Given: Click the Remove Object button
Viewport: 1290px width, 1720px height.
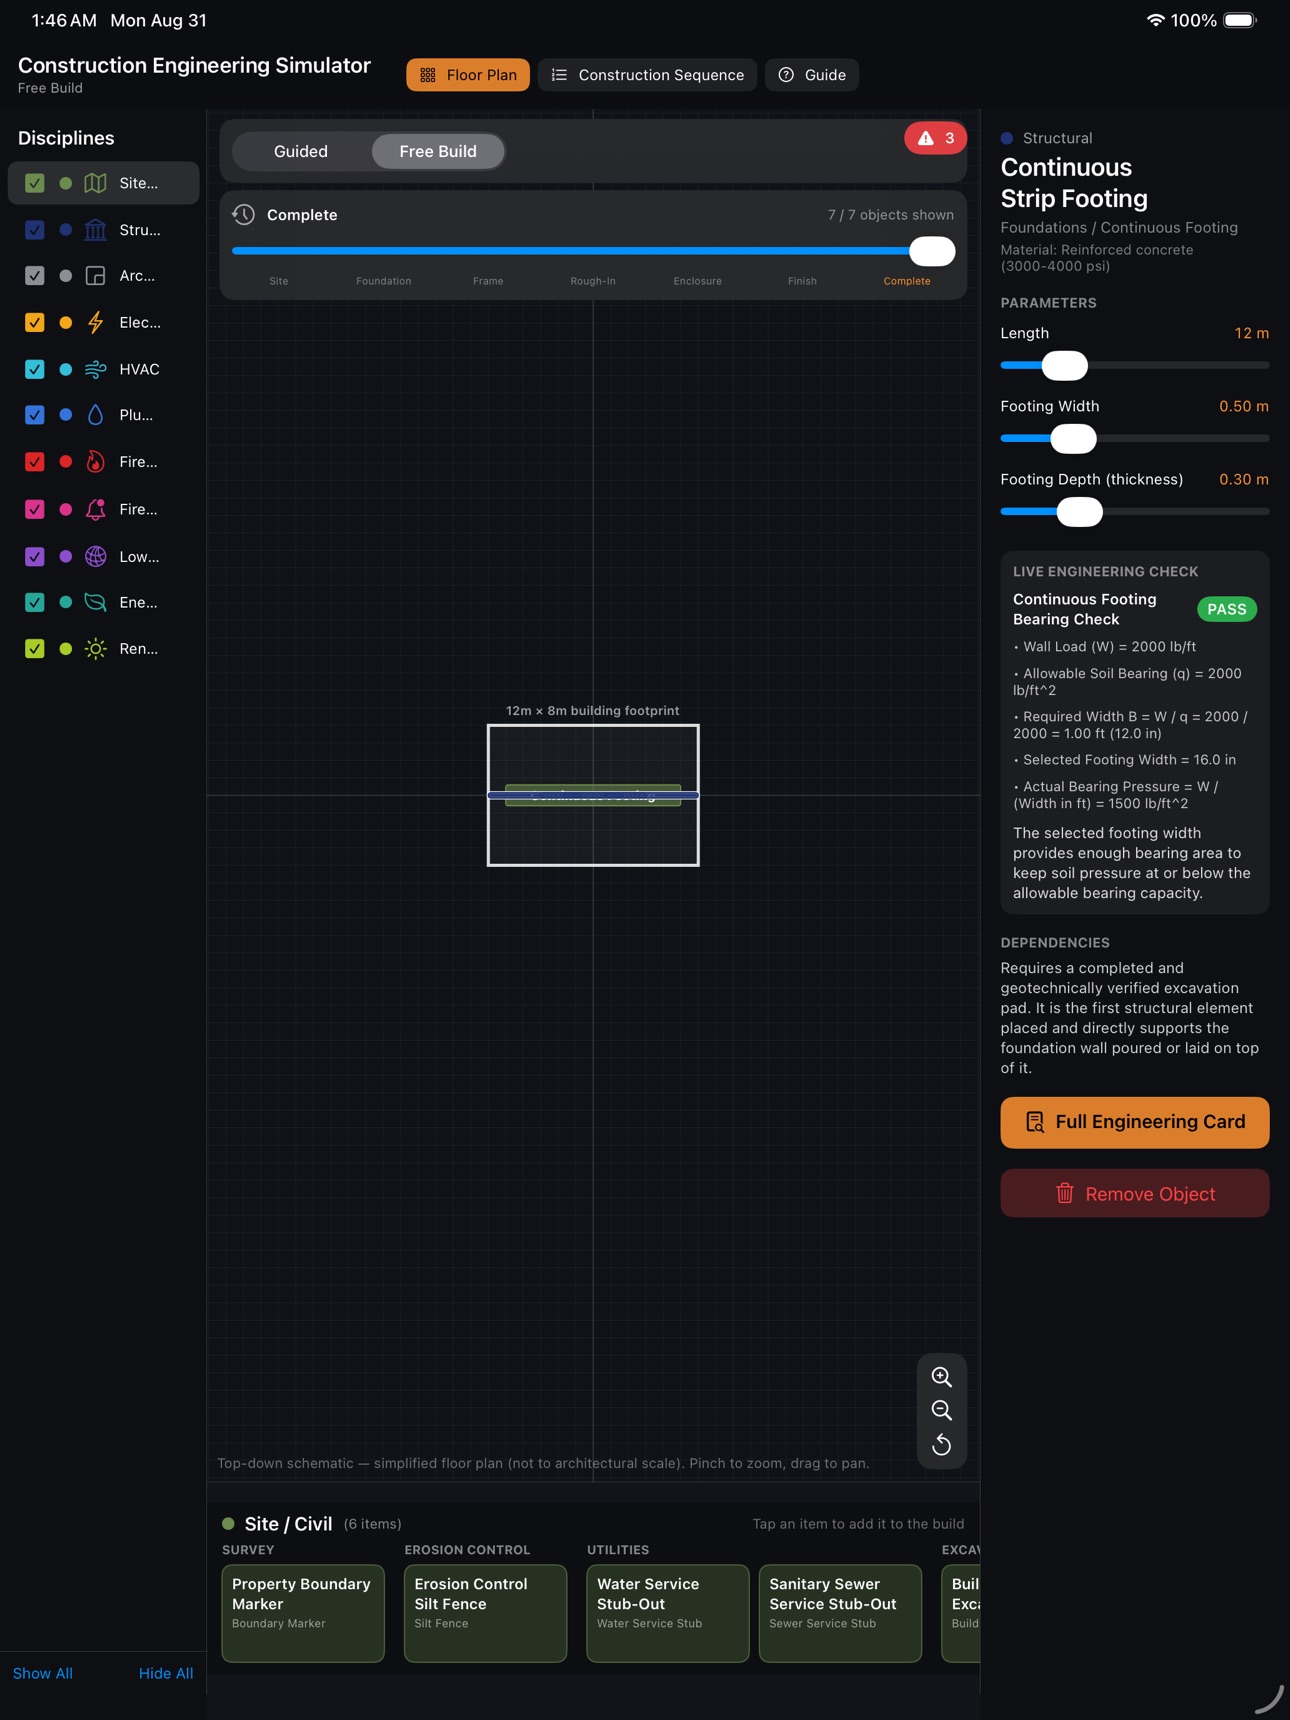Looking at the screenshot, I should [x=1135, y=1194].
